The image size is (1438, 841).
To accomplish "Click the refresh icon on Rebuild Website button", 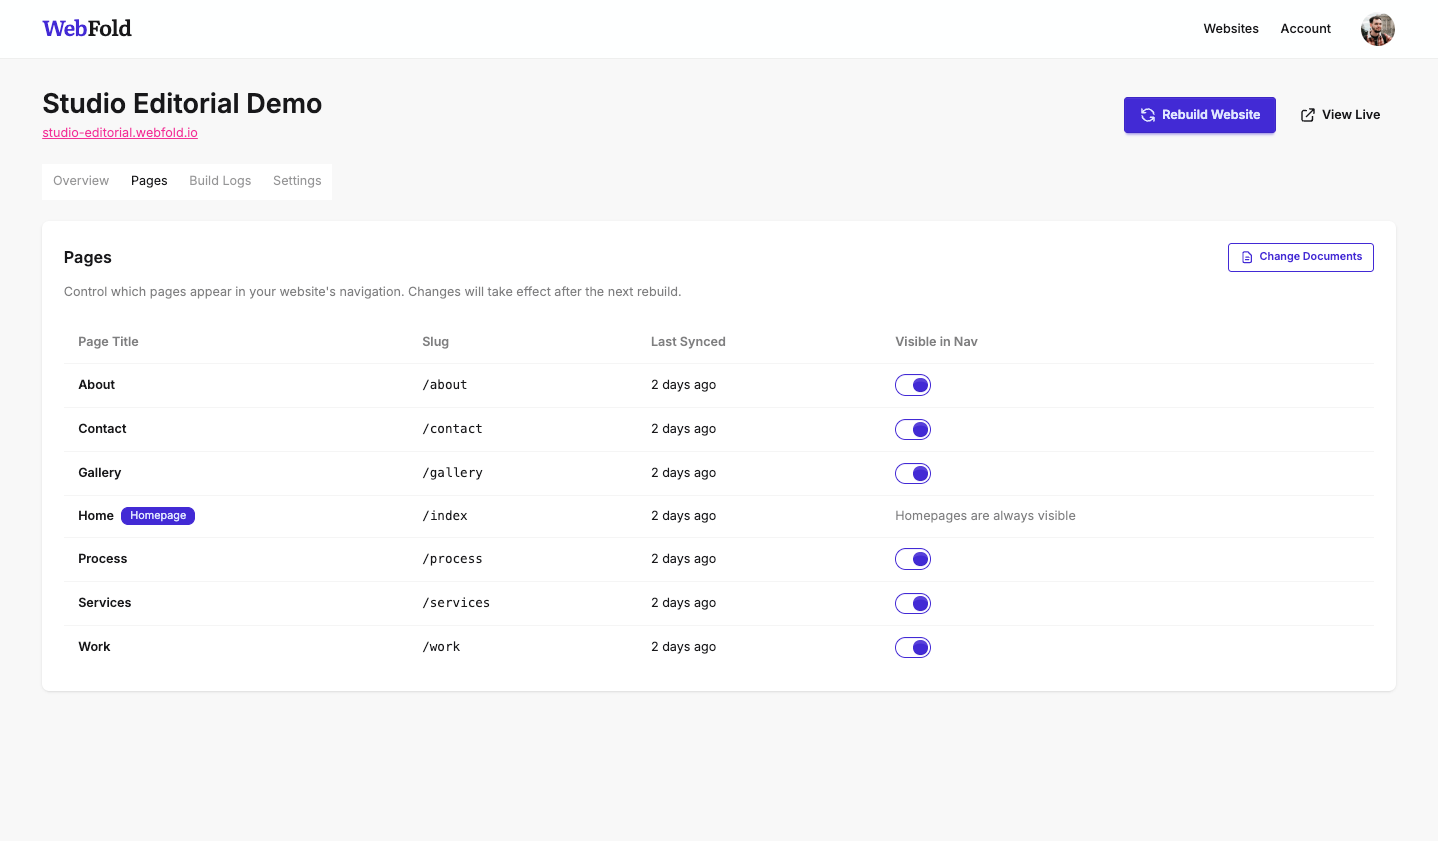I will tap(1146, 114).
